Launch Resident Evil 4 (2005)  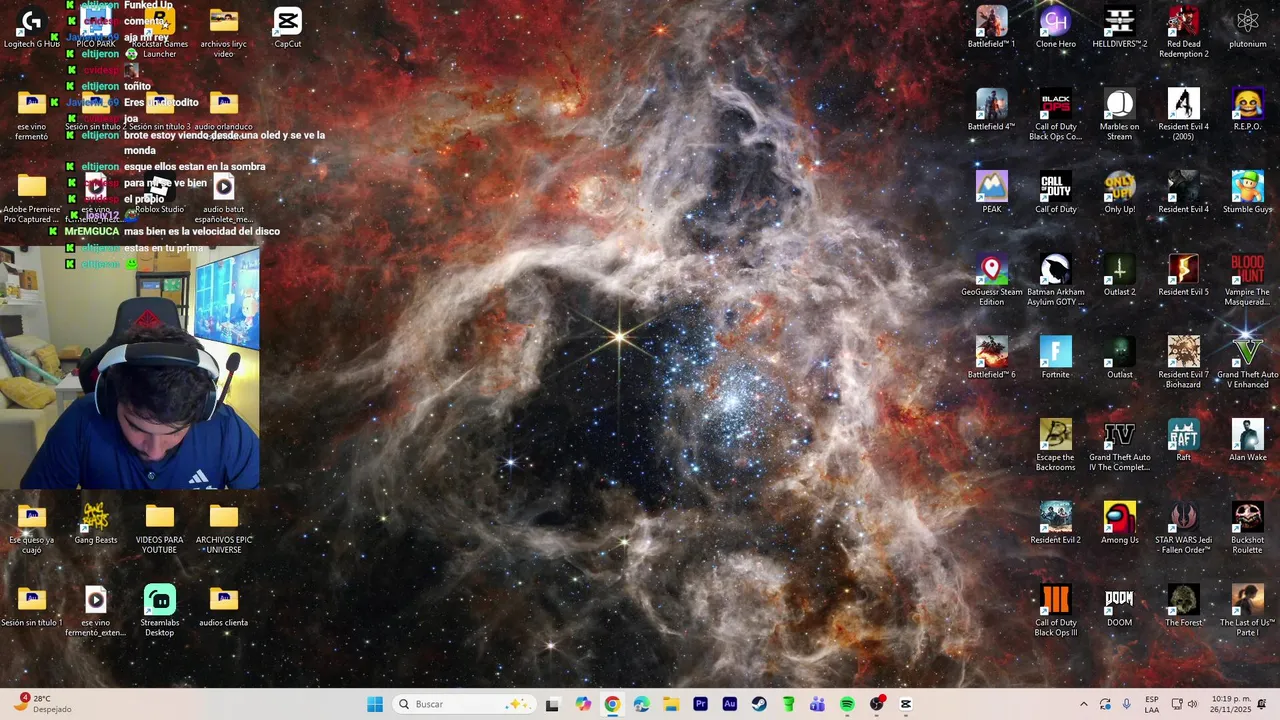(x=1184, y=115)
